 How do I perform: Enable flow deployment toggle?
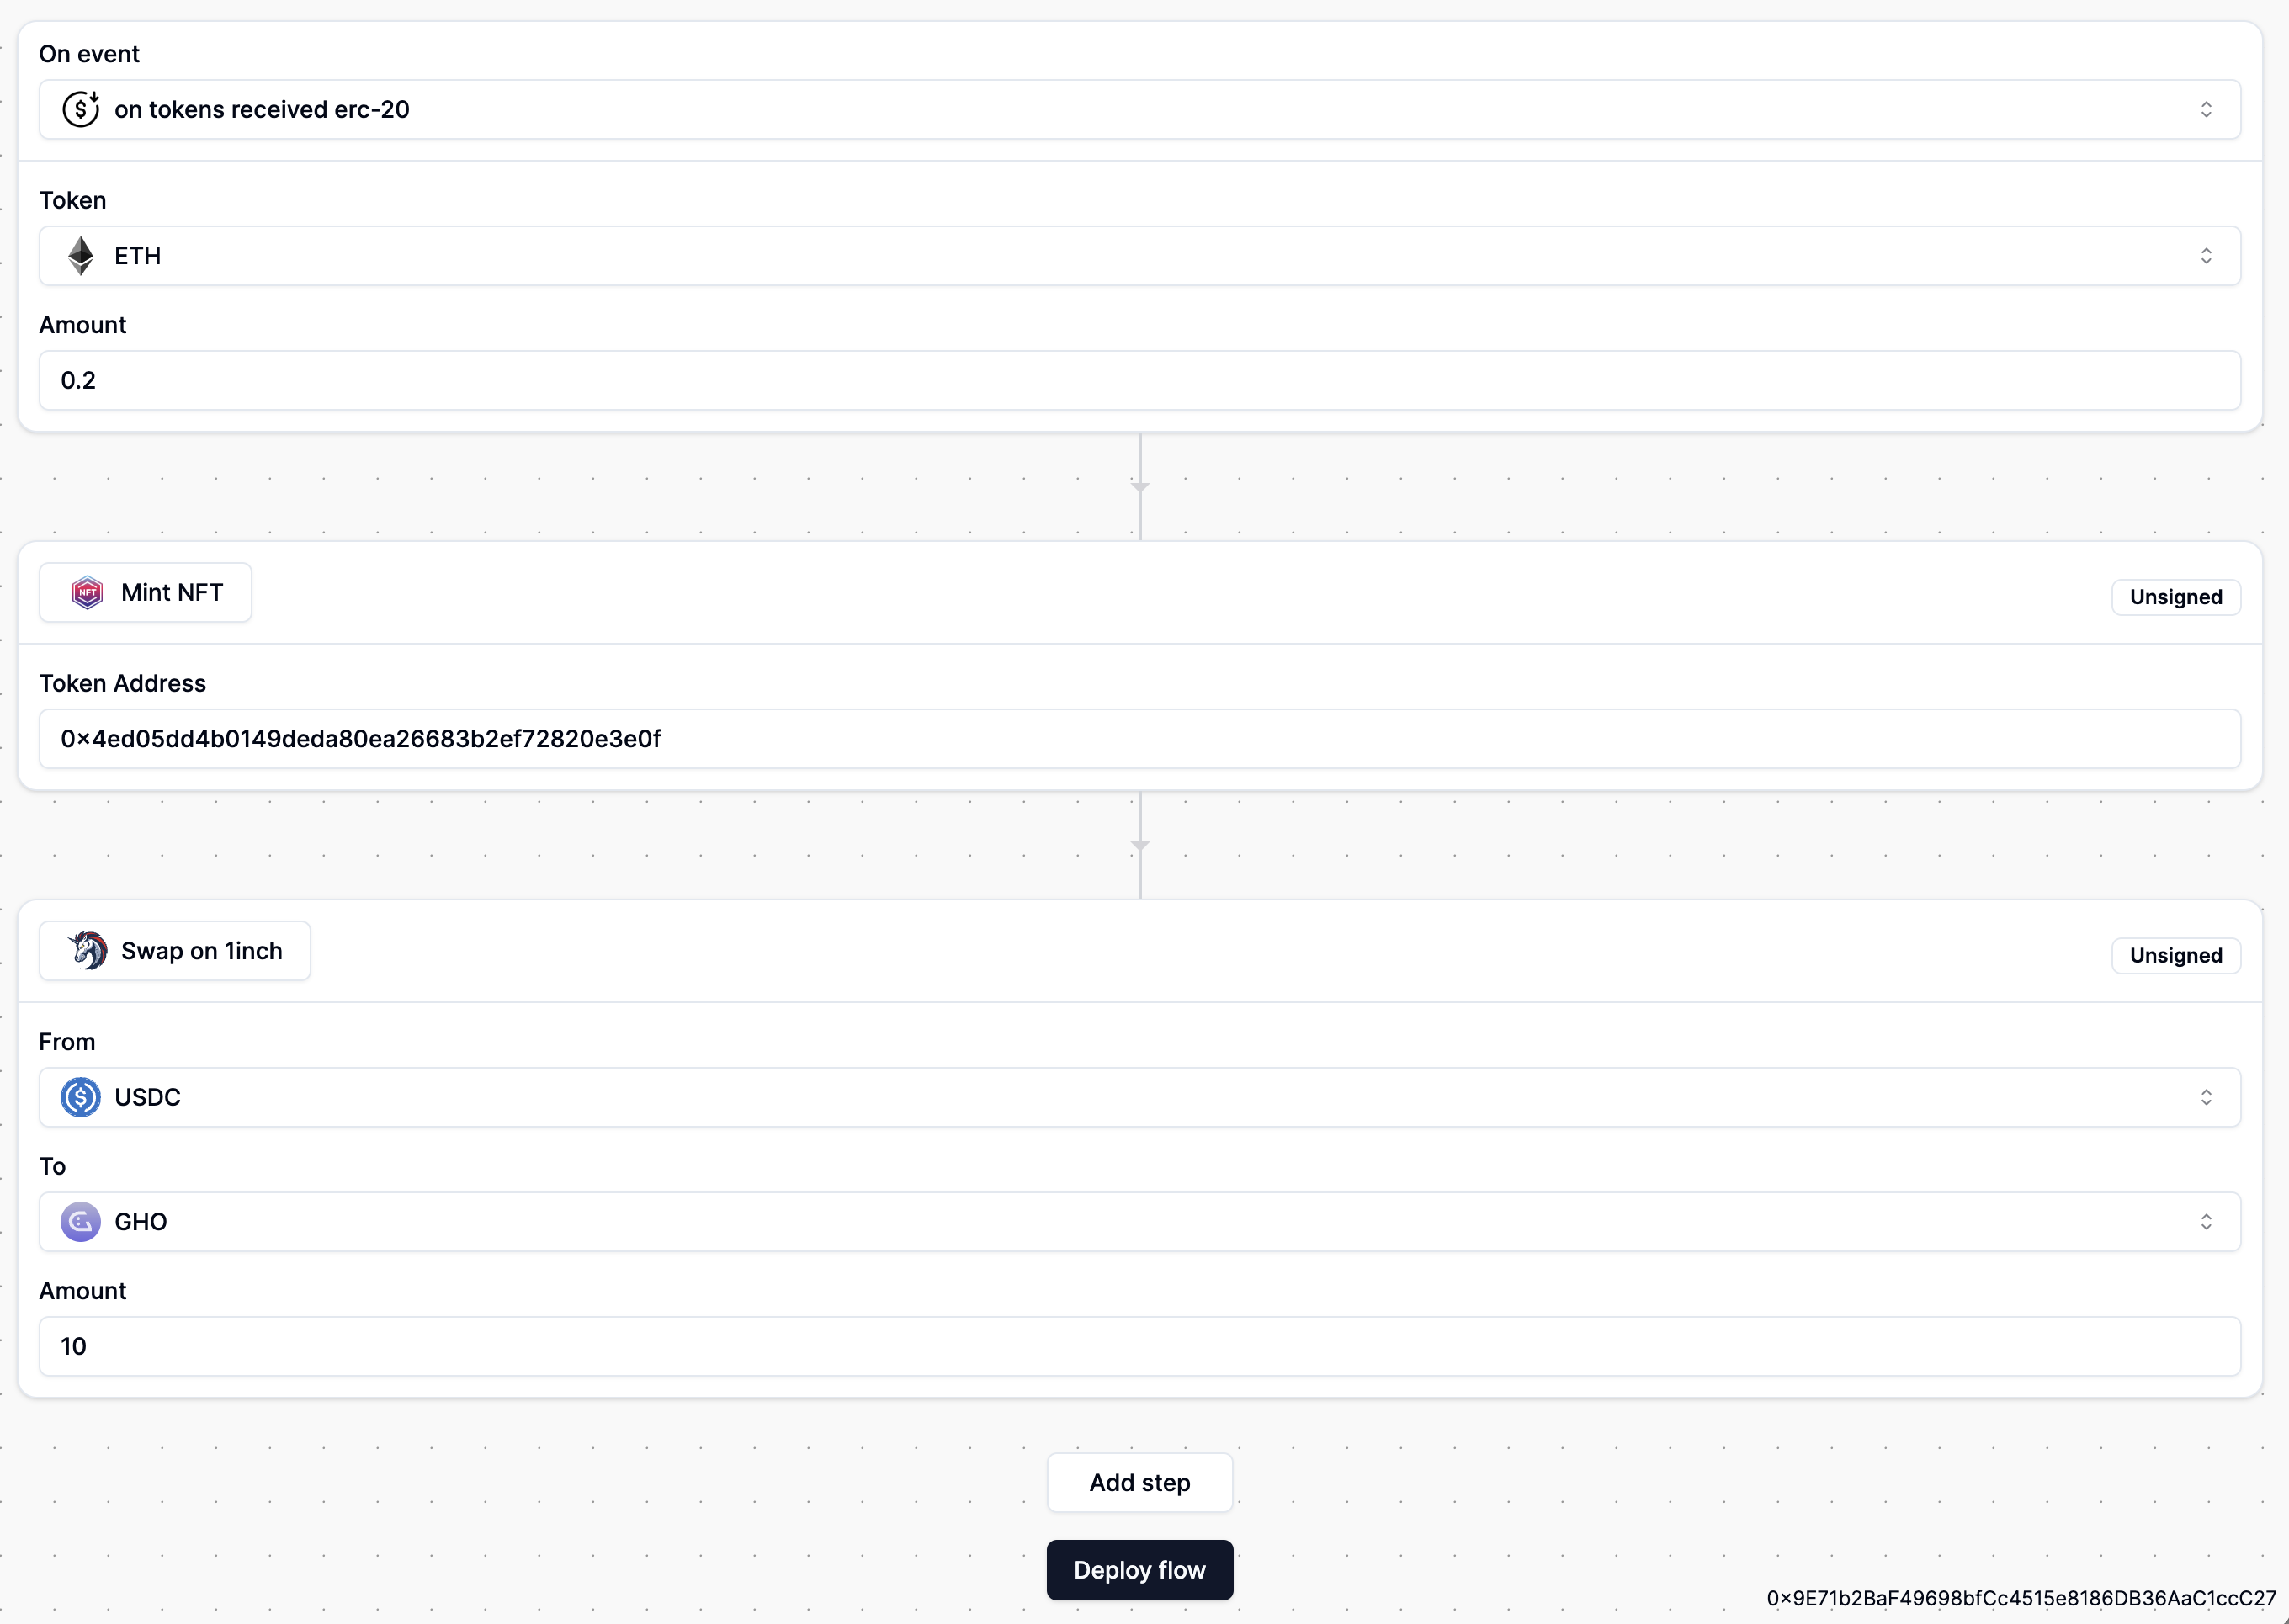(x=1139, y=1569)
